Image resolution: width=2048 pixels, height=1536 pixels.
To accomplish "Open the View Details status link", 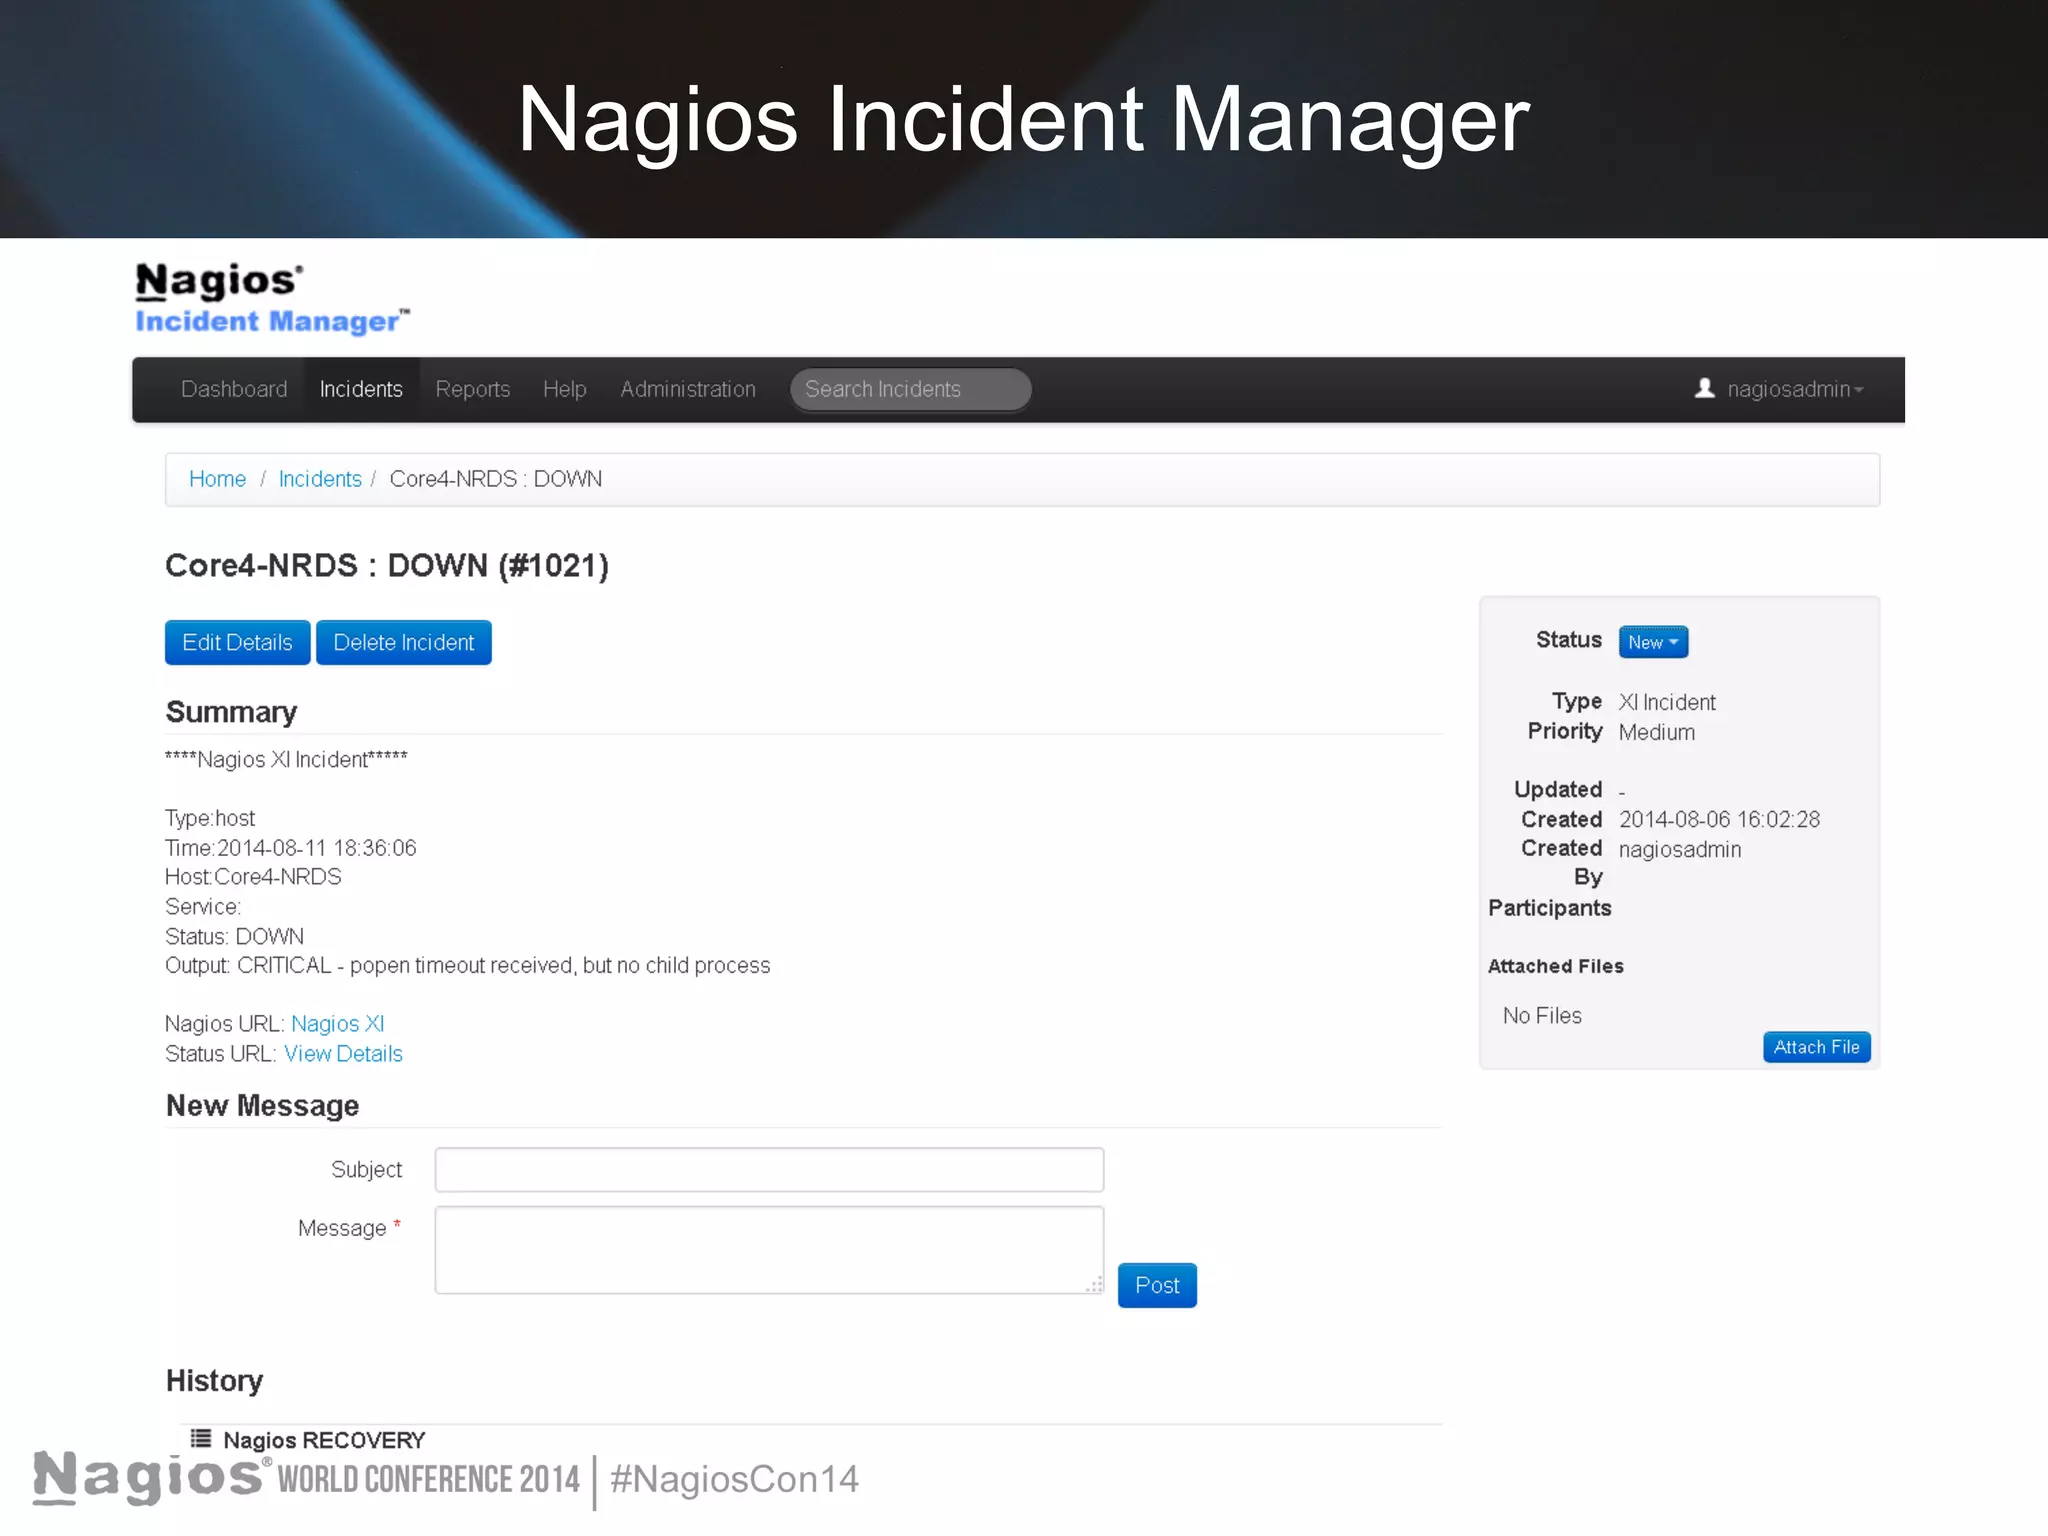I will click(x=343, y=1054).
